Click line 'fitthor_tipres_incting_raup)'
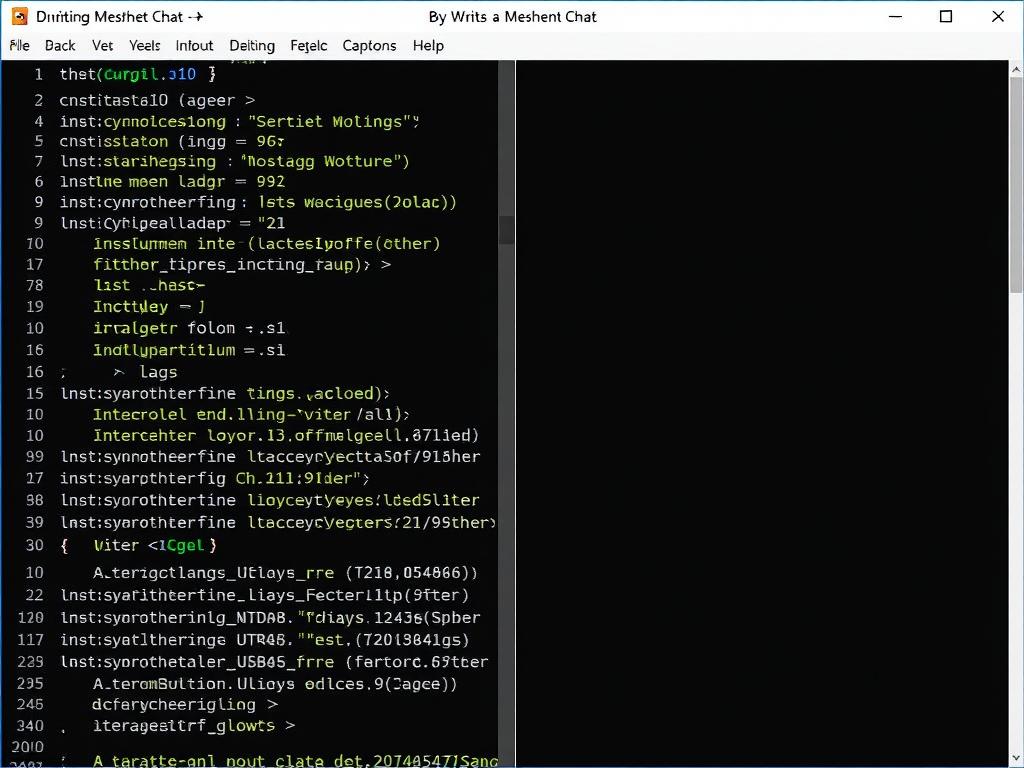 point(242,264)
